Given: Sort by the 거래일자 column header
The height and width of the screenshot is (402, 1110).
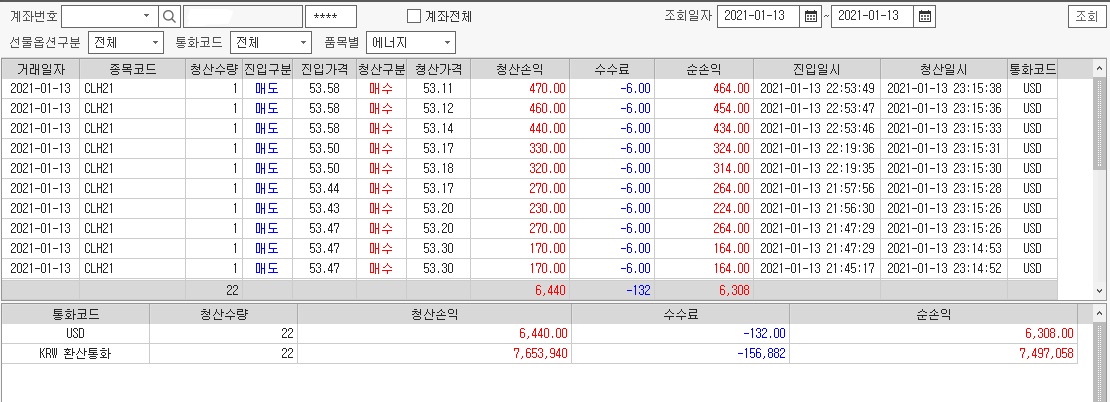Looking at the screenshot, I should 40,69.
